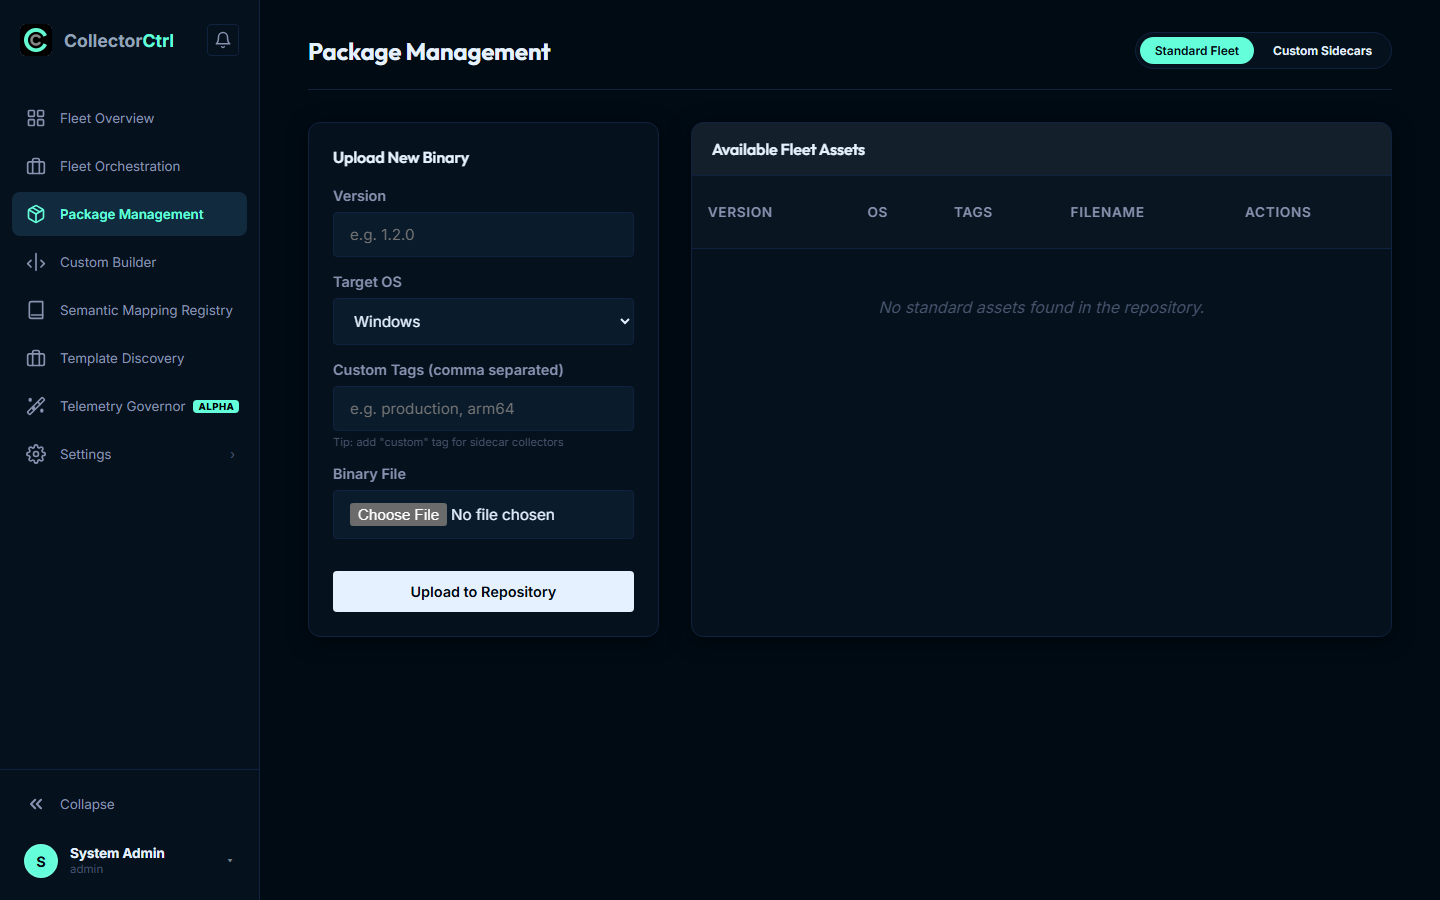Select Package Management in sidebar
Screen dimensions: 1440x900
point(129,214)
